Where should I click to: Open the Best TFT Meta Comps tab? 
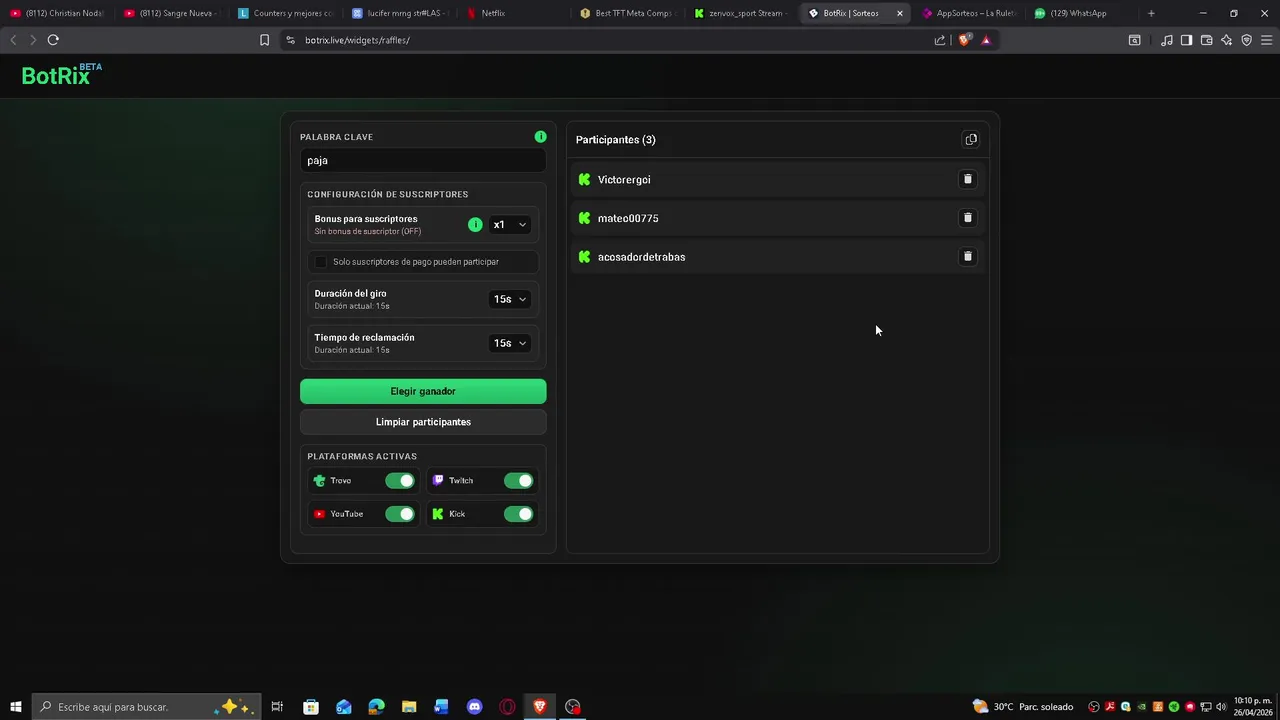pos(628,13)
